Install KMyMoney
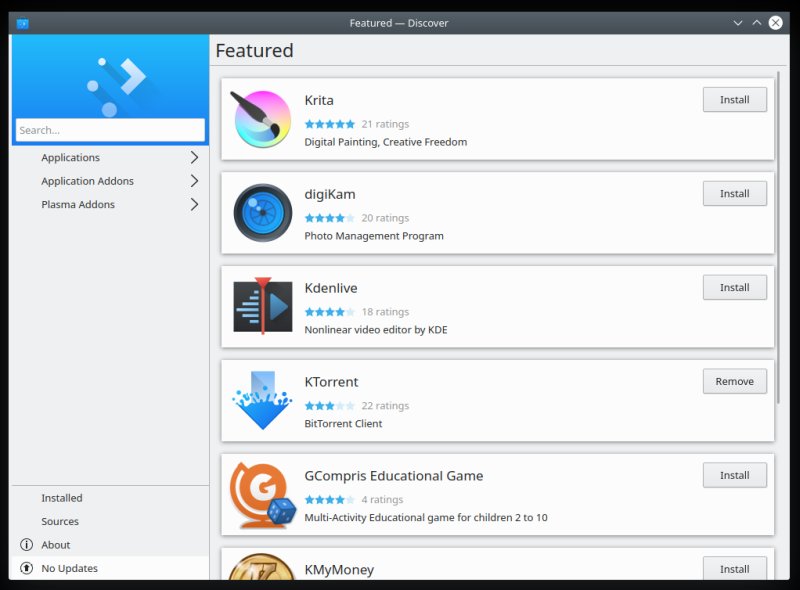This screenshot has width=800, height=590. pos(735,568)
